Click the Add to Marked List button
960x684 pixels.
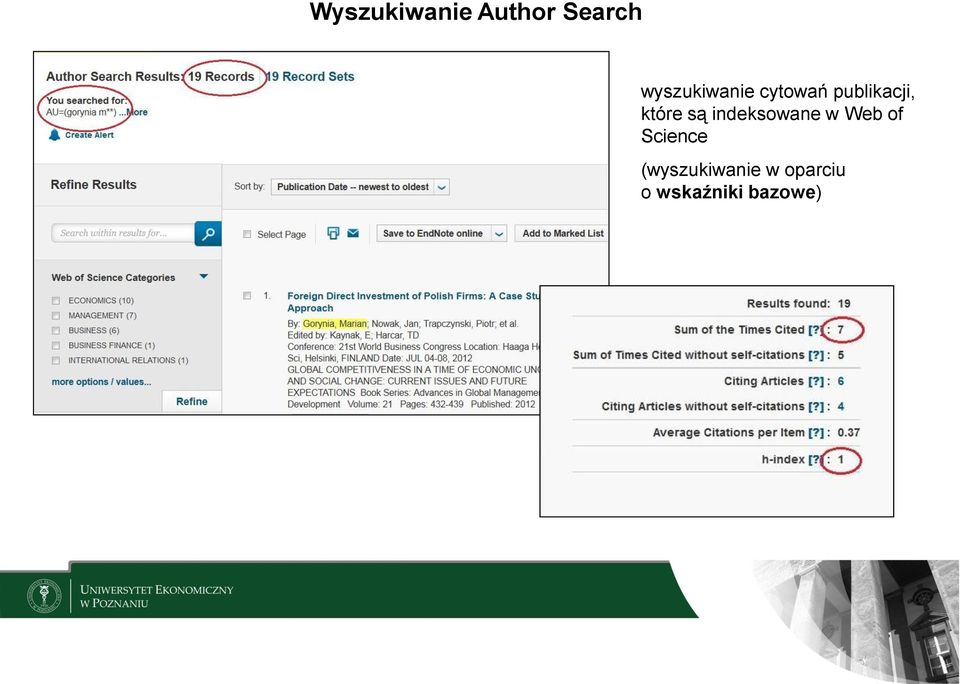pyautogui.click(x=563, y=233)
